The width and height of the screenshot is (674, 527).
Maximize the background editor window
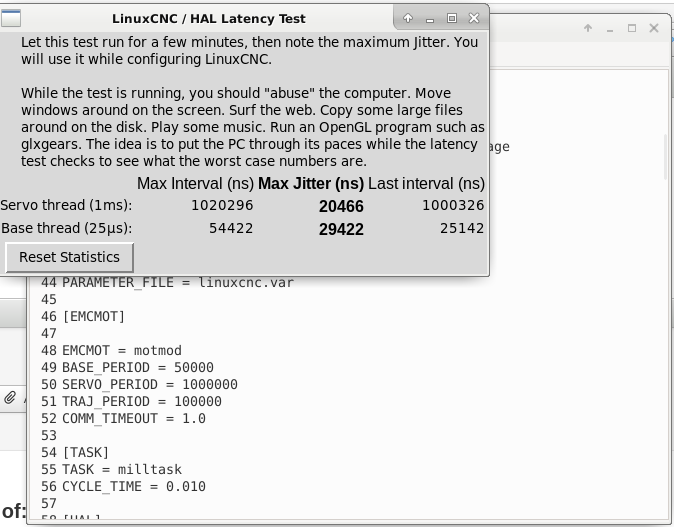click(633, 28)
